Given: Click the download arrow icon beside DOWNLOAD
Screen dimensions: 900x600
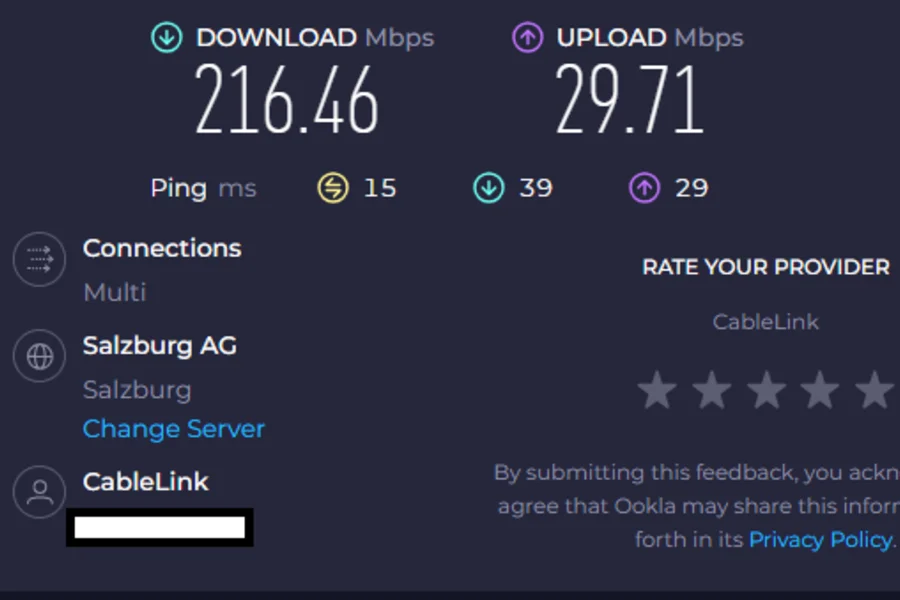Looking at the screenshot, I should pos(166,38).
